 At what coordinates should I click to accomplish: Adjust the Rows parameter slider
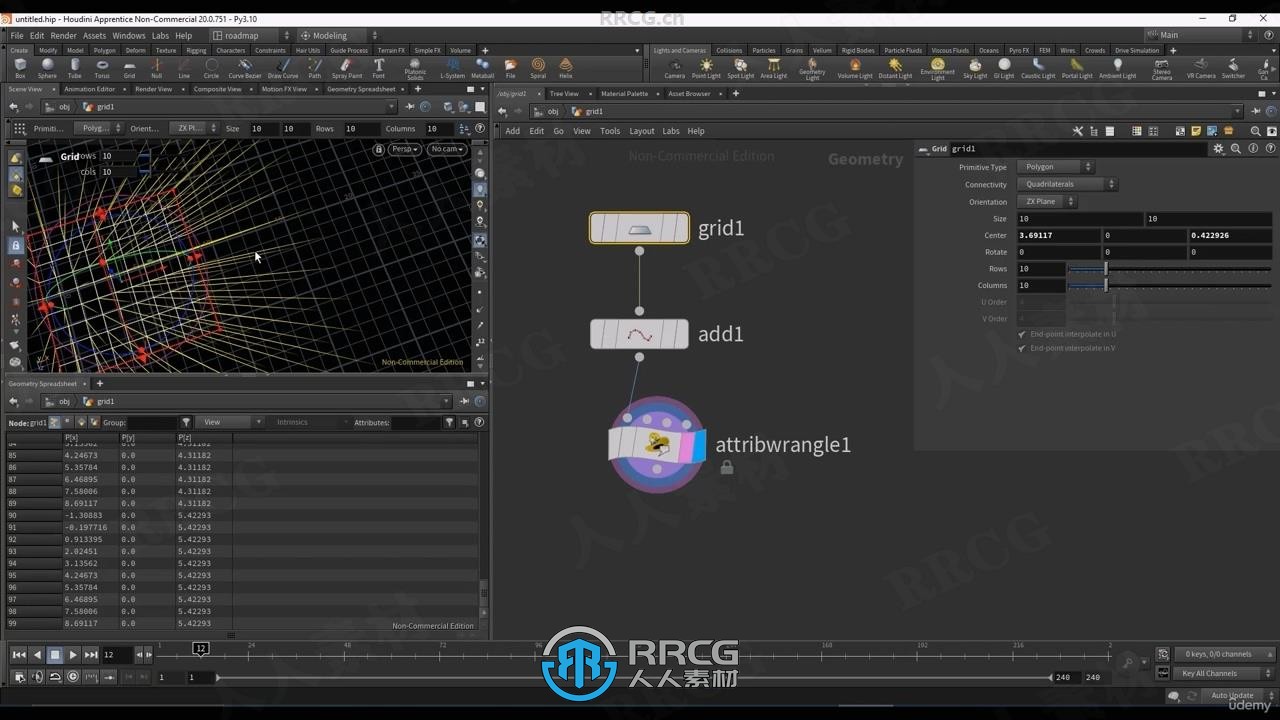click(1169, 269)
